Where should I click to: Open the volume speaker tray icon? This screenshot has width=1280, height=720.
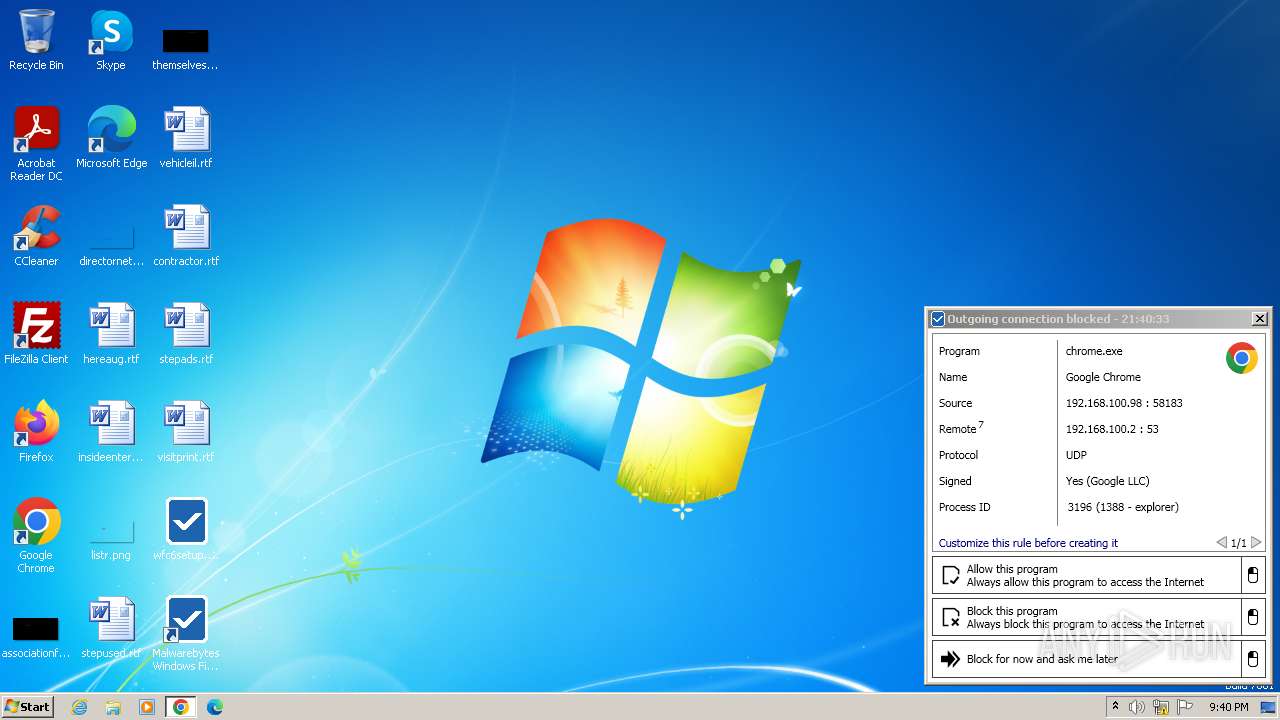point(1137,707)
